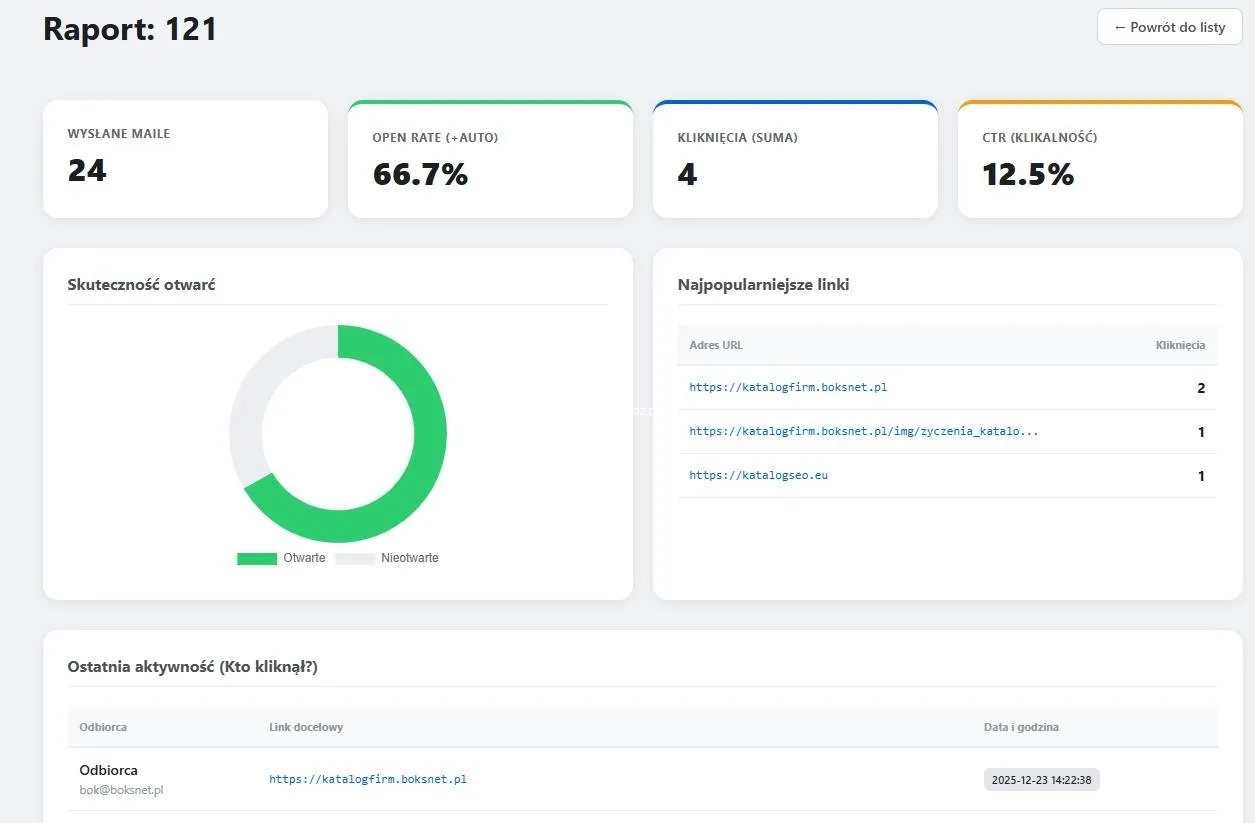Select the Open Rate (+Auto) card
The image size is (1255, 823).
tap(490, 159)
